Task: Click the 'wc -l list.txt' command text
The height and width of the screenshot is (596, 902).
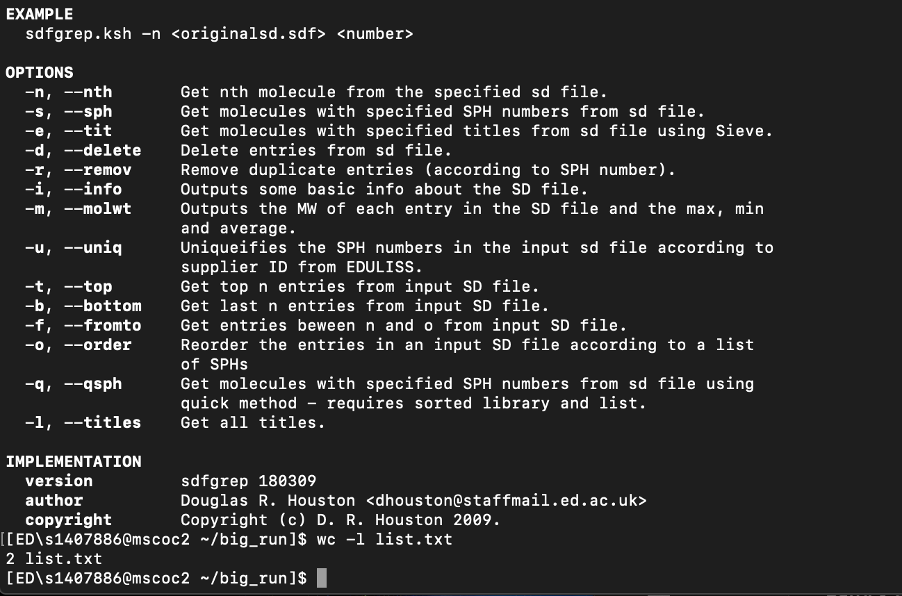Action: (384, 539)
